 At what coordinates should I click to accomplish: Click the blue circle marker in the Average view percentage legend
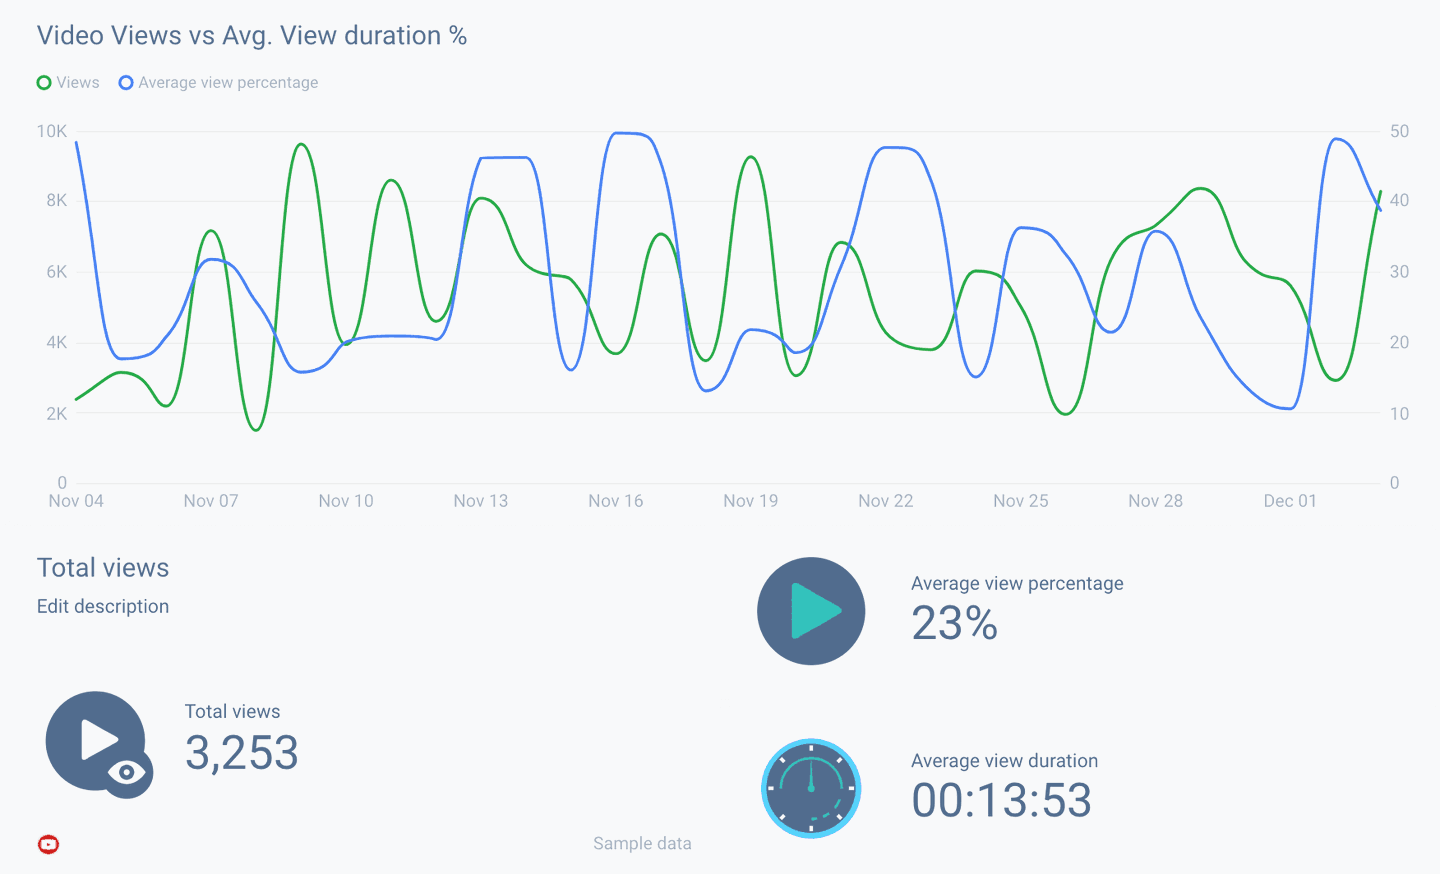[126, 82]
